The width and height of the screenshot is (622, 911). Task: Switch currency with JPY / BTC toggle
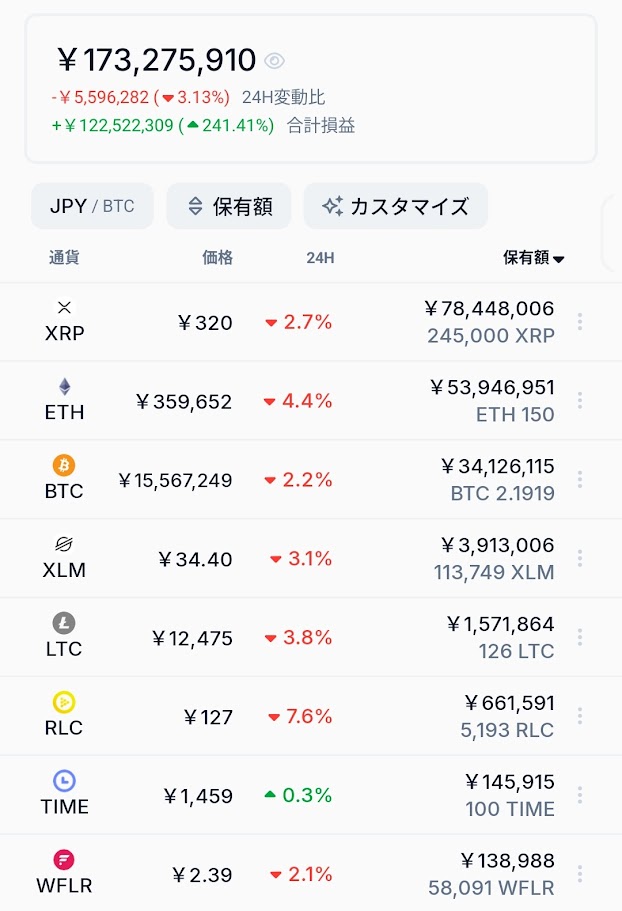pyautogui.click(x=92, y=206)
